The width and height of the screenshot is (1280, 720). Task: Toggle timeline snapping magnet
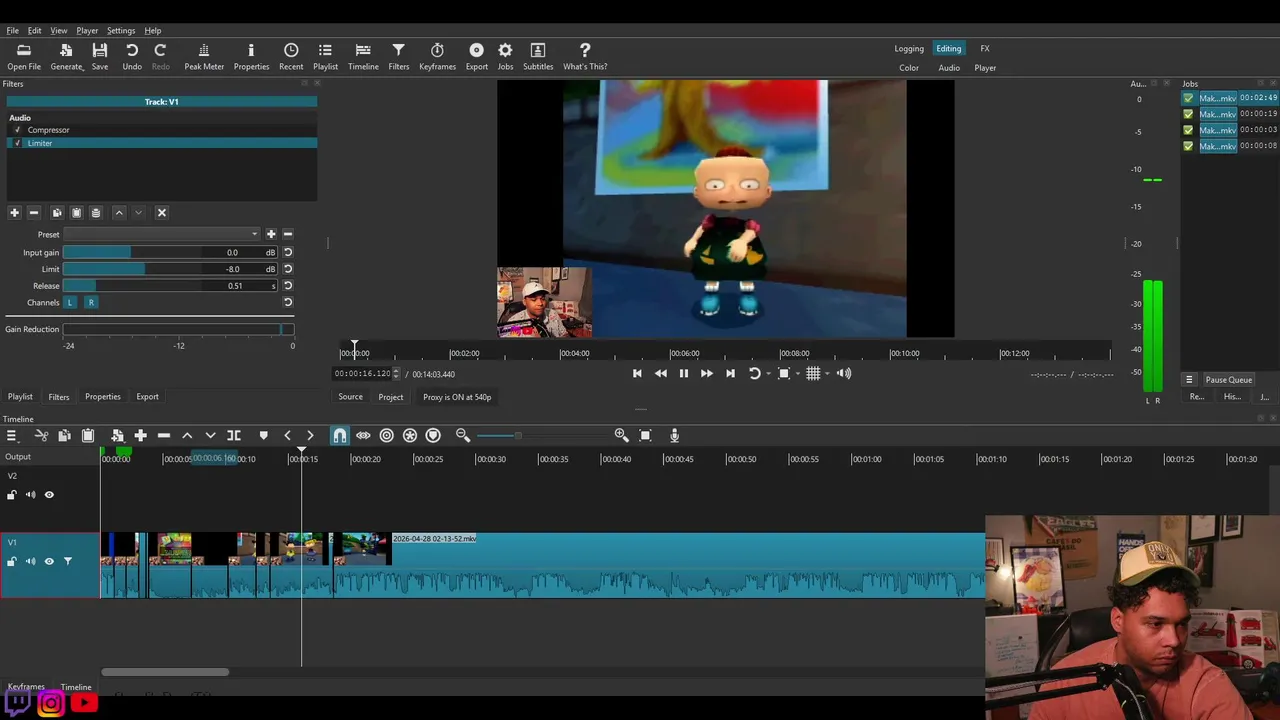(x=340, y=436)
